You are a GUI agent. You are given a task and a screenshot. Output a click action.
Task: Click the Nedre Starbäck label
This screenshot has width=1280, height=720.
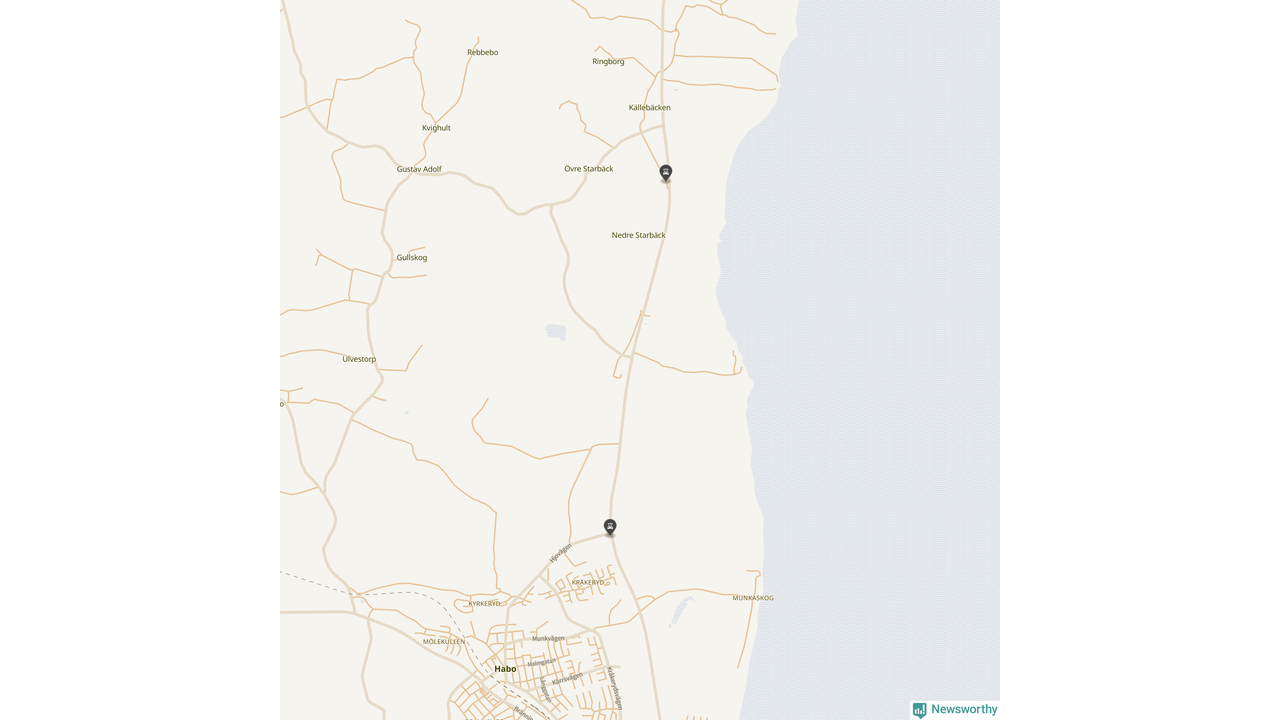point(638,235)
